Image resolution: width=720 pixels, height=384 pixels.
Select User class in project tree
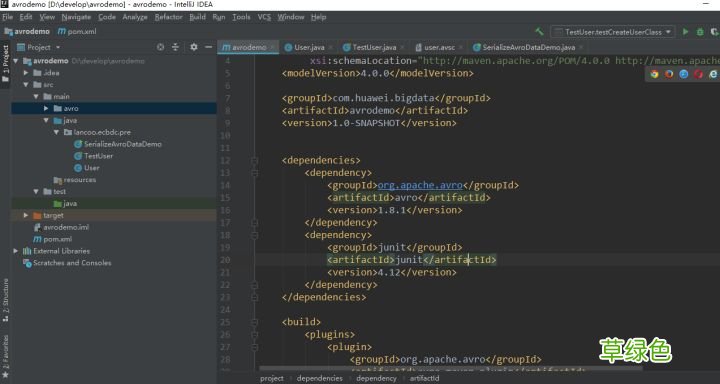(87, 168)
